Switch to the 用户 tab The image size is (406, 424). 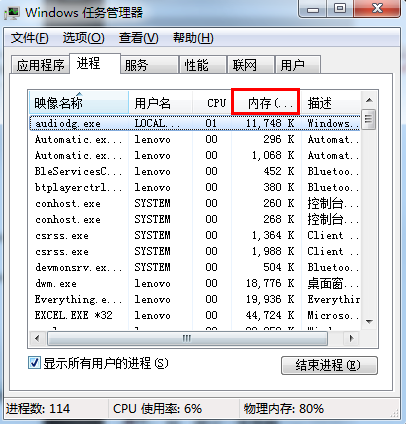tap(298, 64)
